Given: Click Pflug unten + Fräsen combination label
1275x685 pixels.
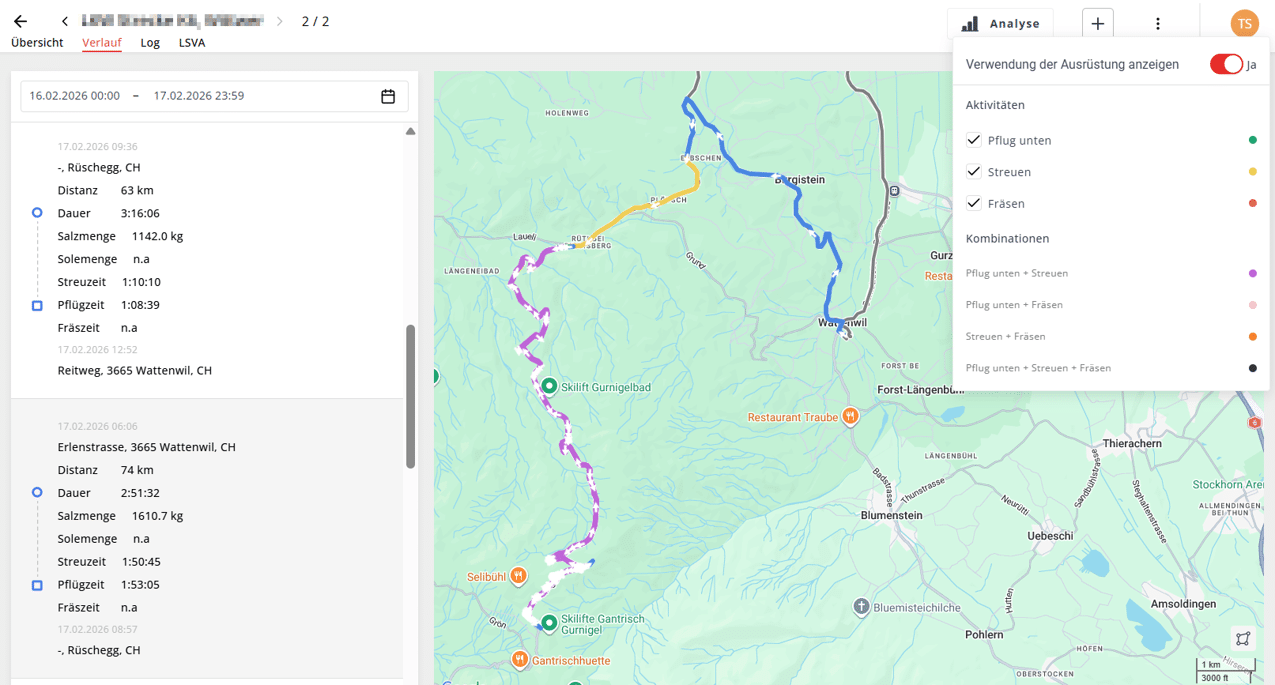Looking at the screenshot, I should [x=1014, y=305].
